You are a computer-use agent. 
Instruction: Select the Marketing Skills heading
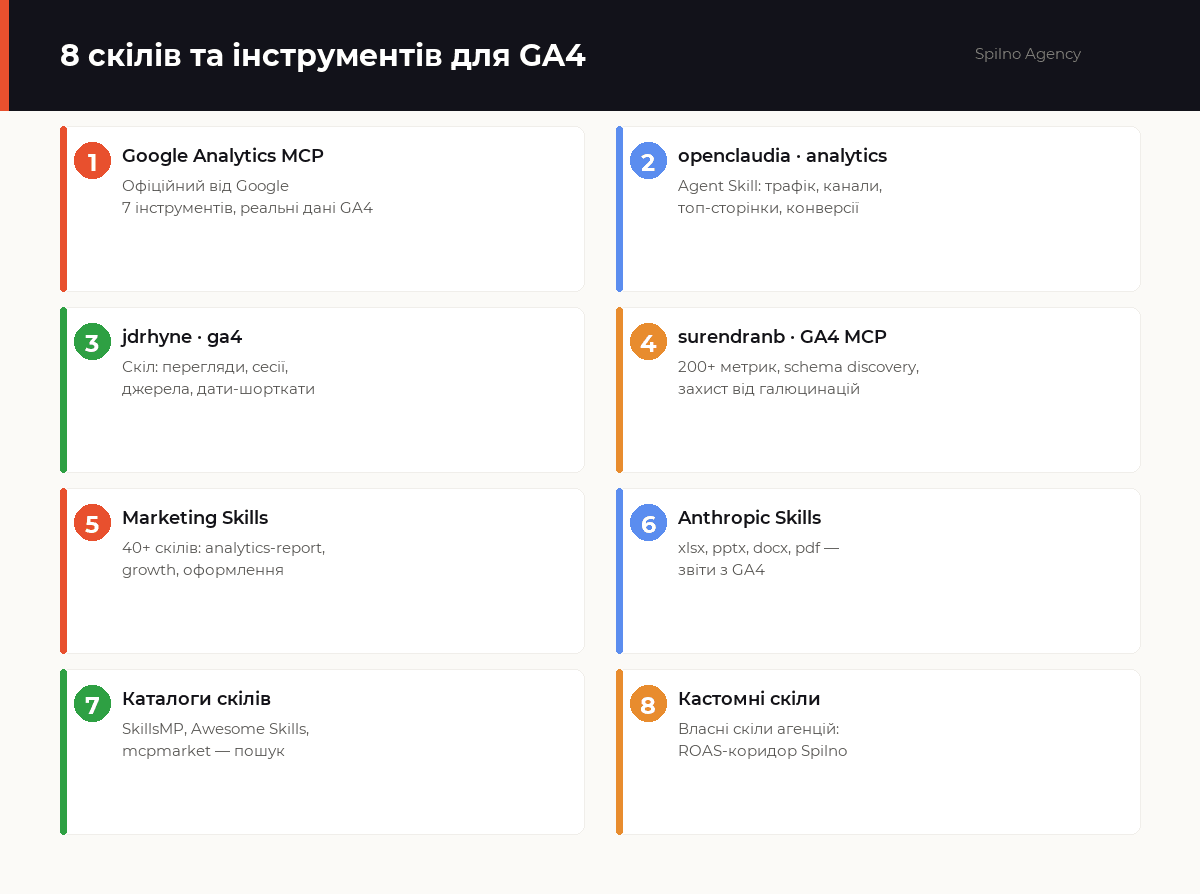(195, 518)
